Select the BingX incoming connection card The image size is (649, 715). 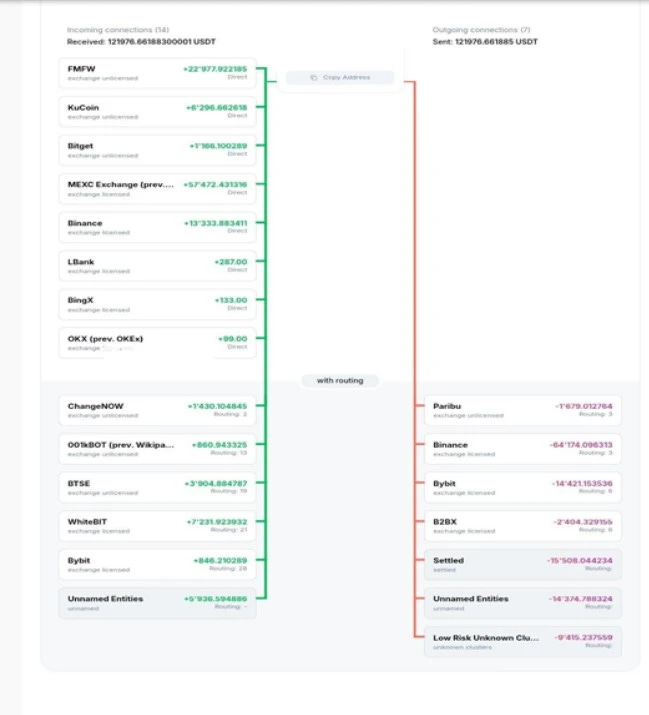pyautogui.click(x=157, y=305)
